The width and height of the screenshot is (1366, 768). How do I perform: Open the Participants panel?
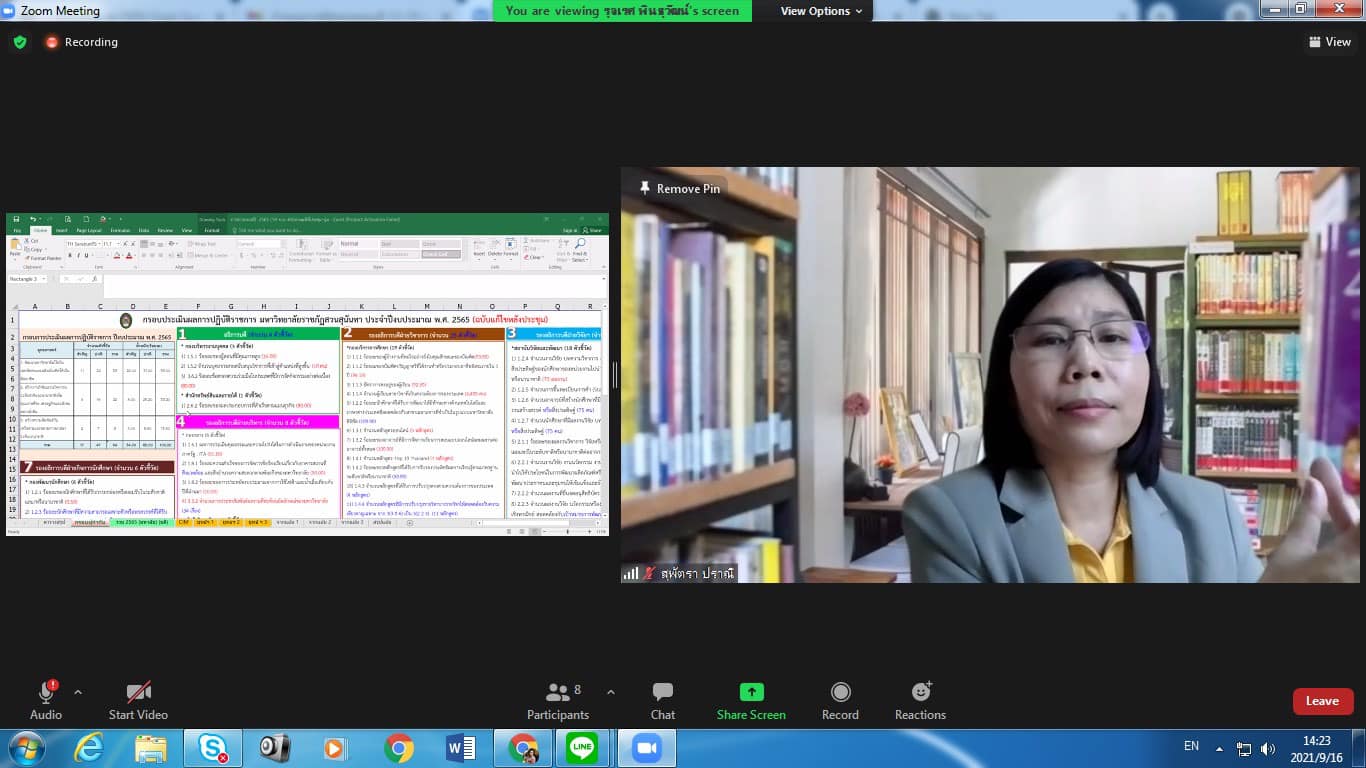(x=558, y=692)
